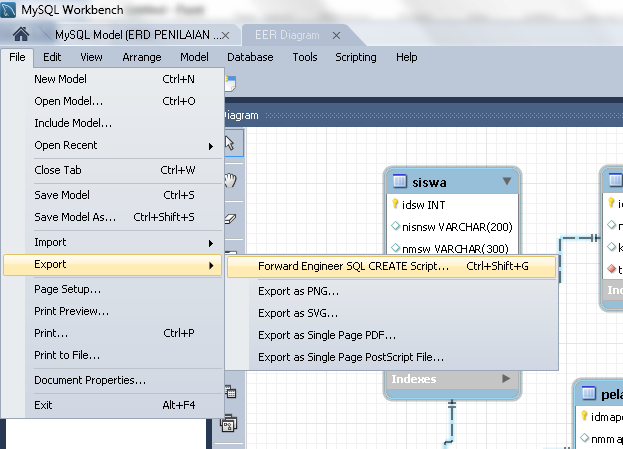Select the hand pan tool
The width and height of the screenshot is (623, 449).
click(x=230, y=180)
